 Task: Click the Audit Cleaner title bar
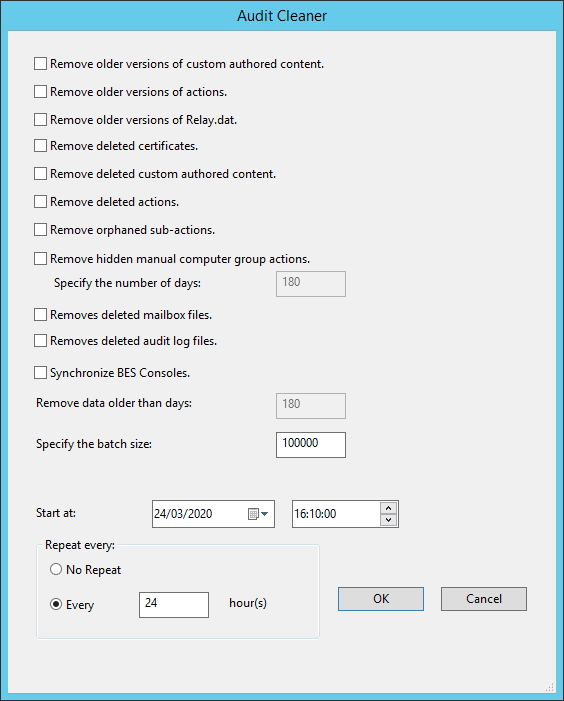pyautogui.click(x=282, y=16)
